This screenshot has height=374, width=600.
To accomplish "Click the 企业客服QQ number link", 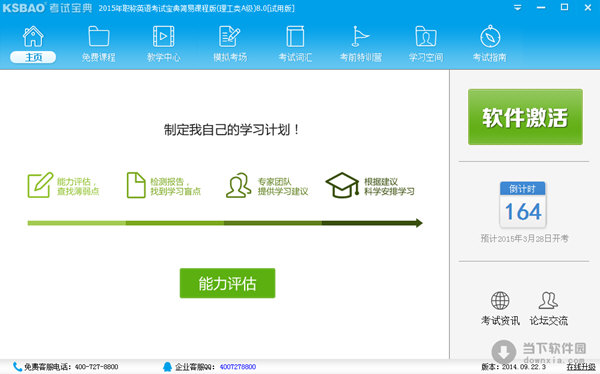I will pos(238,367).
